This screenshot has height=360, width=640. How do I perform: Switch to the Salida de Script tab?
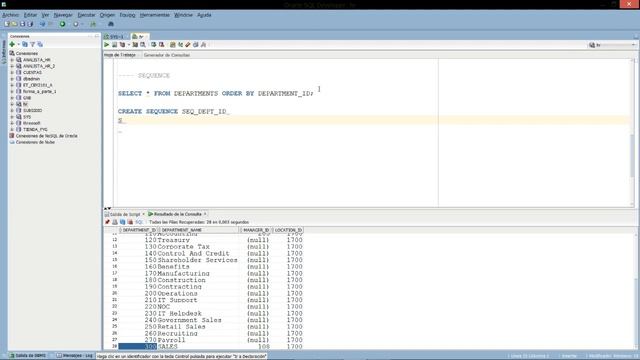pyautogui.click(x=125, y=214)
